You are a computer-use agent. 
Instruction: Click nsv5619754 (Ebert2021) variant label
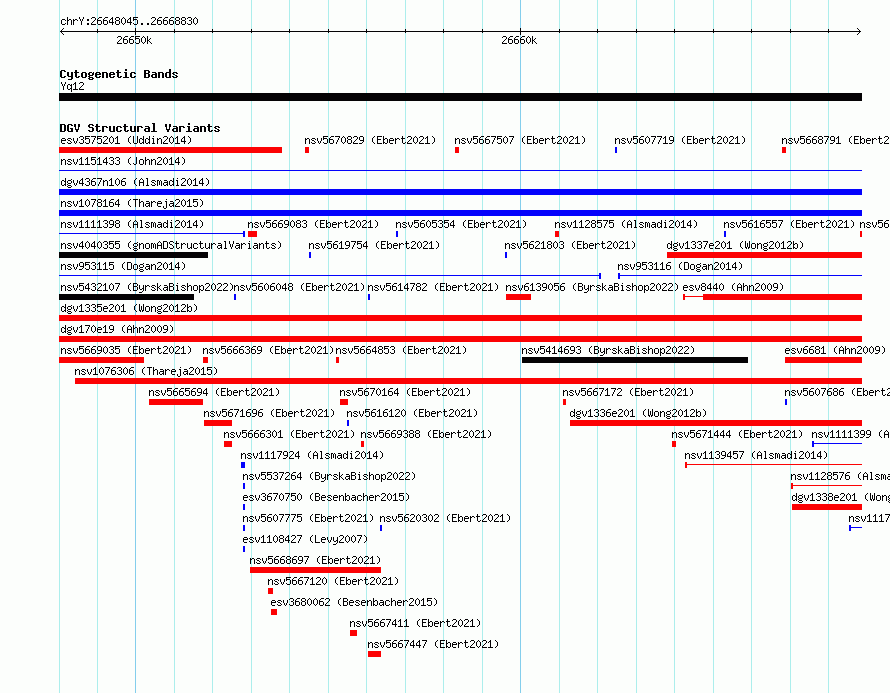374,245
